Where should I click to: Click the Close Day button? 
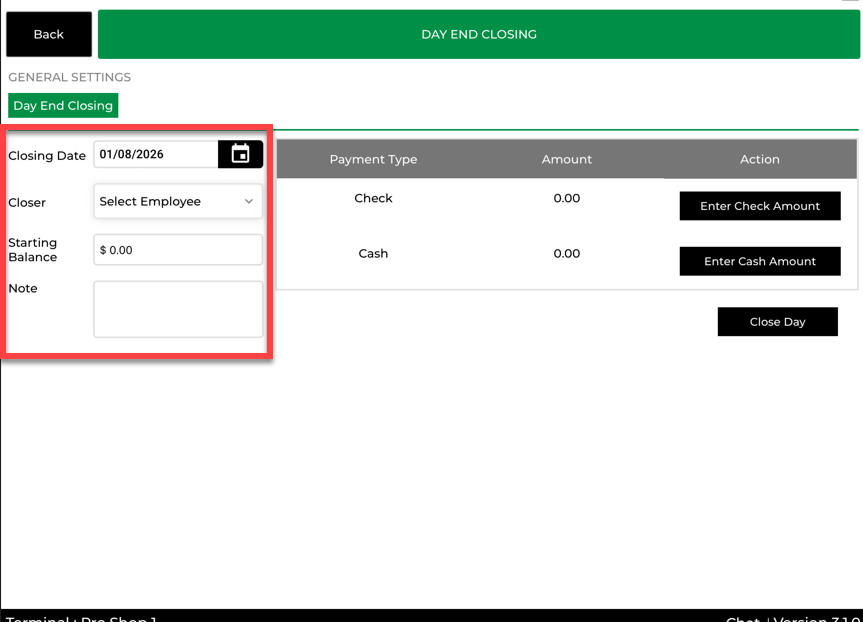[x=777, y=322]
